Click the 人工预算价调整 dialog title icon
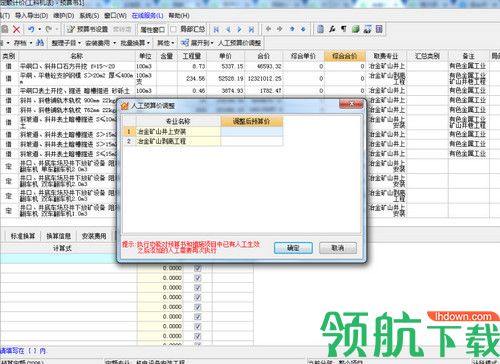This screenshot has width=500, height=364. click(125, 106)
